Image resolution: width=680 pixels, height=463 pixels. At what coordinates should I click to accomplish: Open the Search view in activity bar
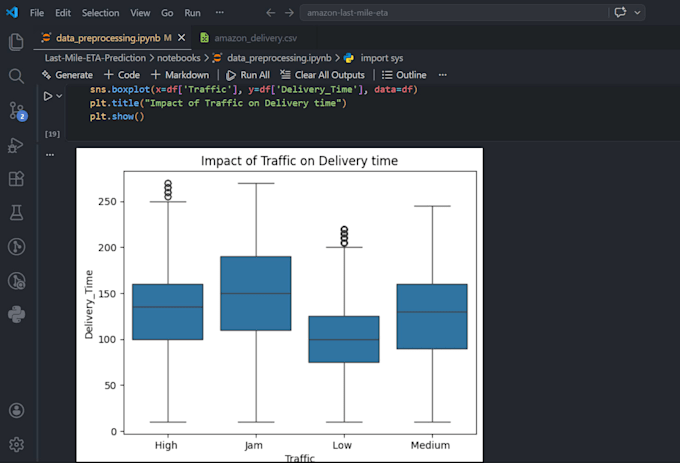tap(16, 76)
